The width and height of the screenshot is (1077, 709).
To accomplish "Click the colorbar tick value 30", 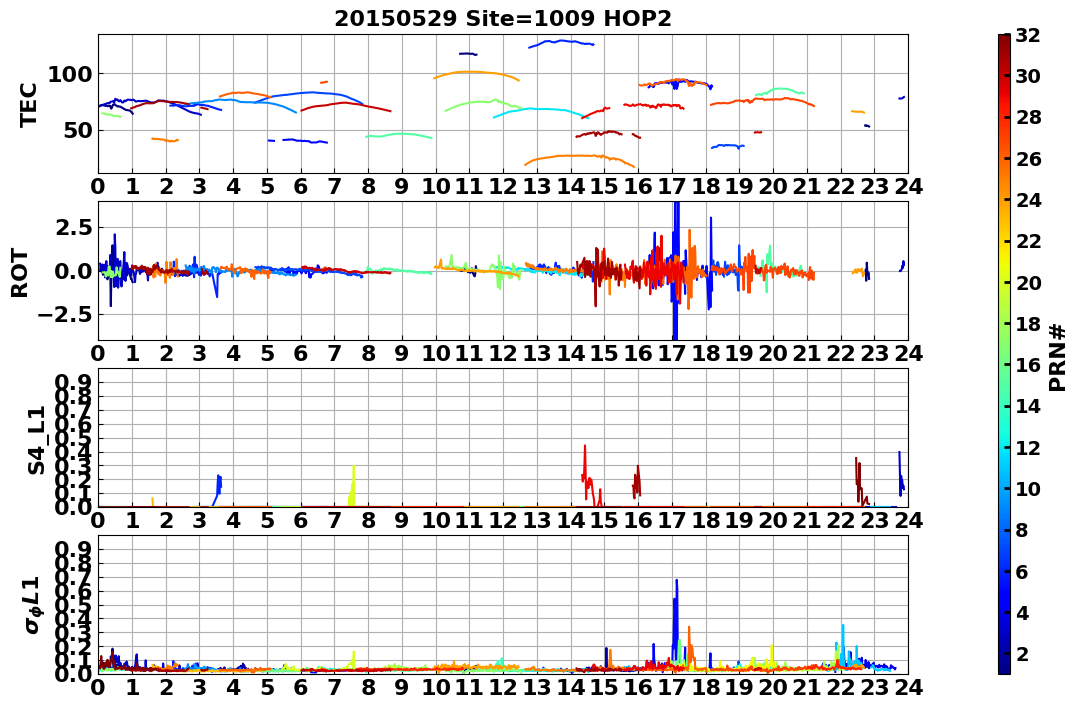I will tap(1028, 76).
